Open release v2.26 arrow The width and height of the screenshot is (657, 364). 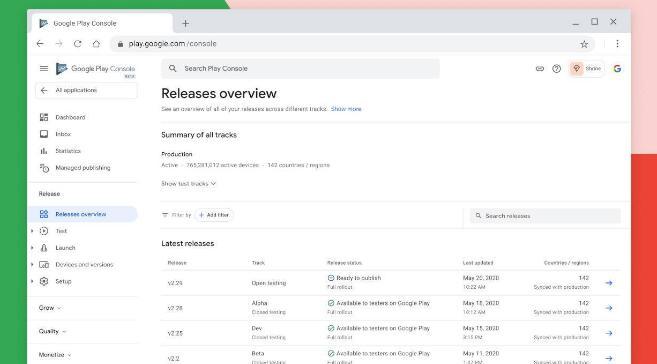[x=609, y=283]
